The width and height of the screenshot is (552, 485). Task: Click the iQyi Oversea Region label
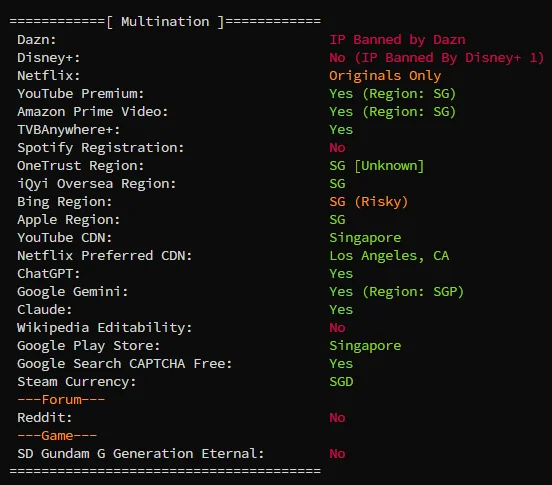[96, 184]
